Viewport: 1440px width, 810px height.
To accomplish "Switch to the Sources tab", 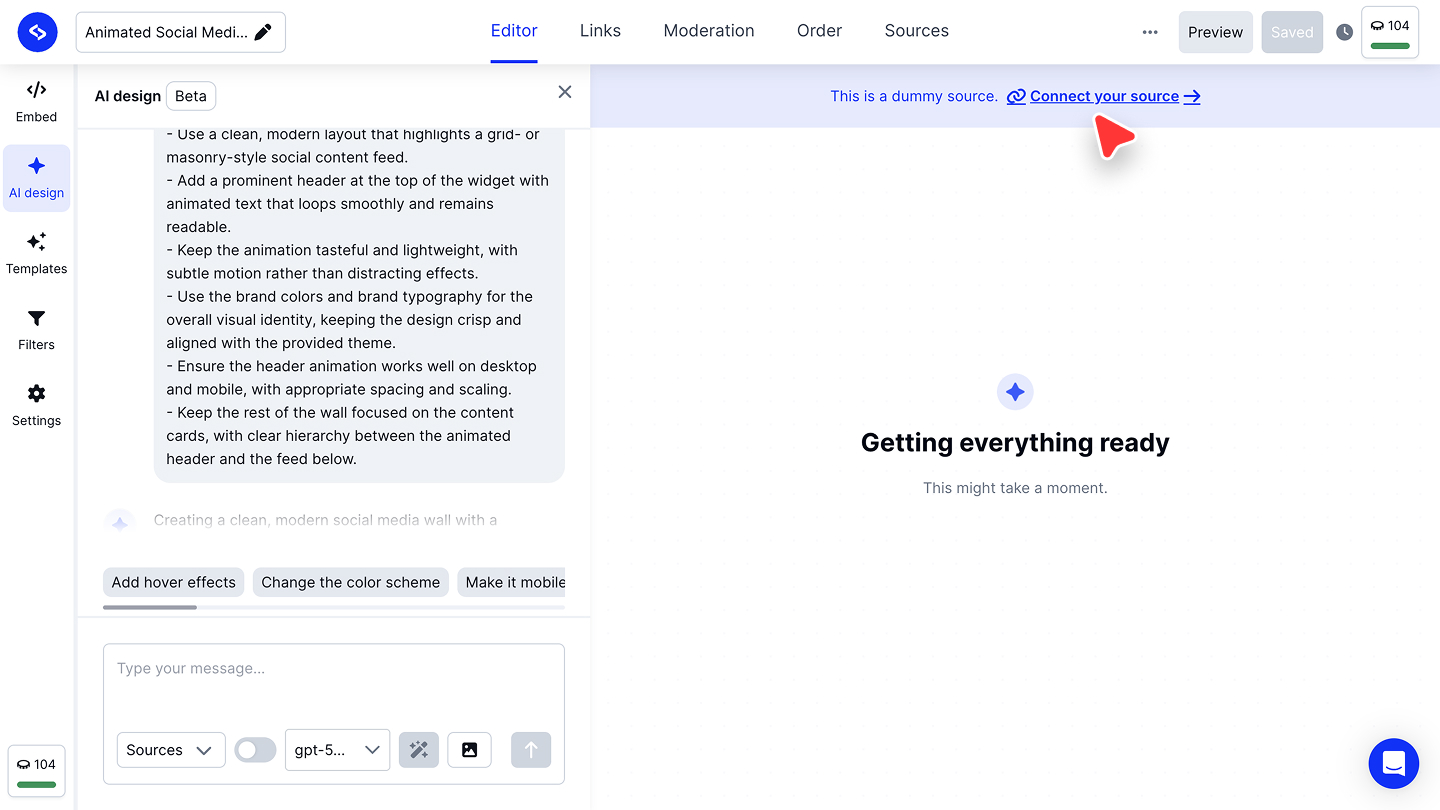I will coord(917,31).
